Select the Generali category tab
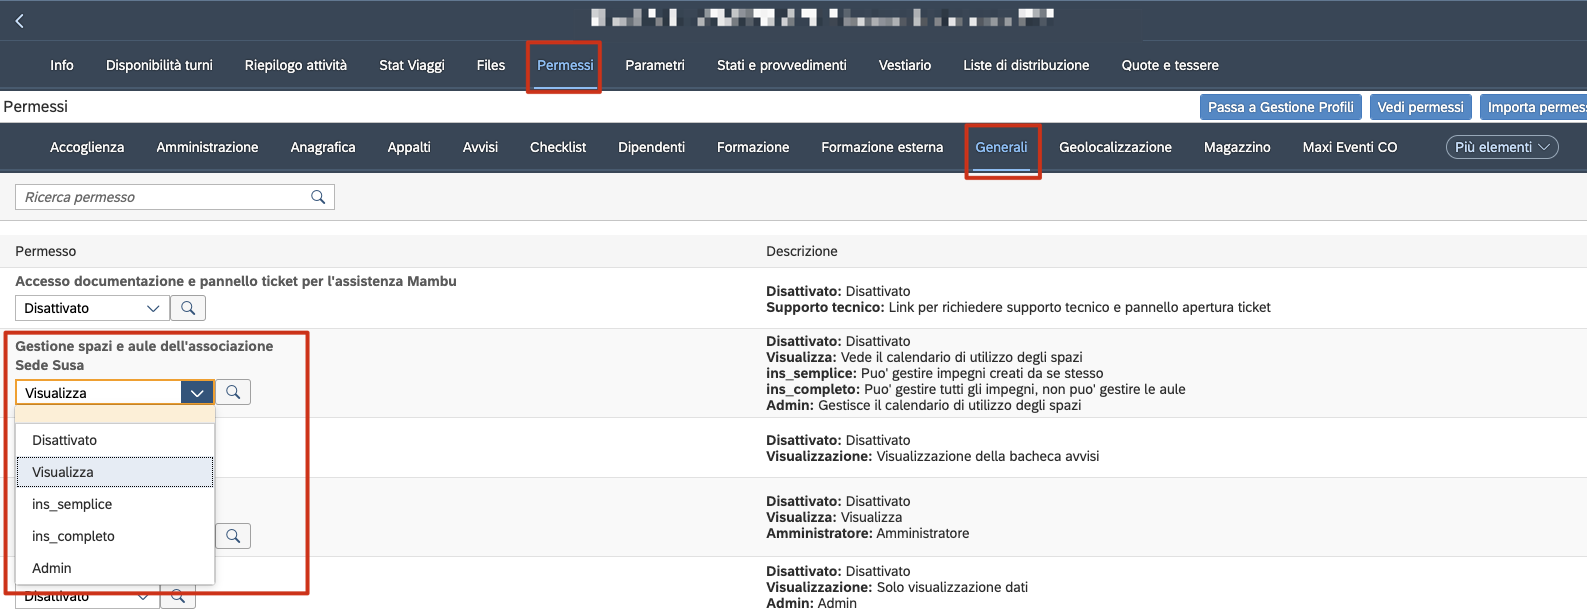Image resolution: width=1587 pixels, height=616 pixels. click(1001, 147)
